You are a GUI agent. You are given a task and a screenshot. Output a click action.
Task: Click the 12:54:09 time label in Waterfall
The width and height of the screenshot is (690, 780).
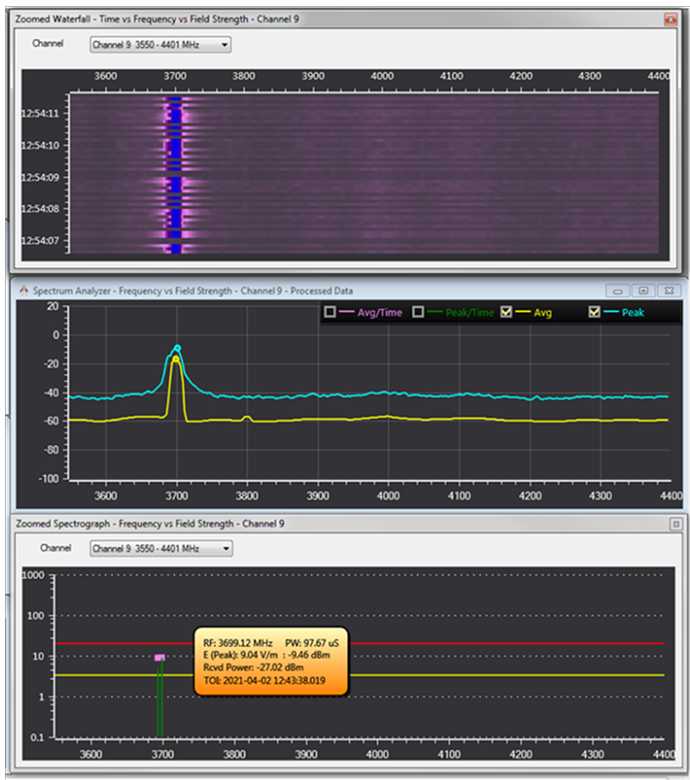click(40, 177)
